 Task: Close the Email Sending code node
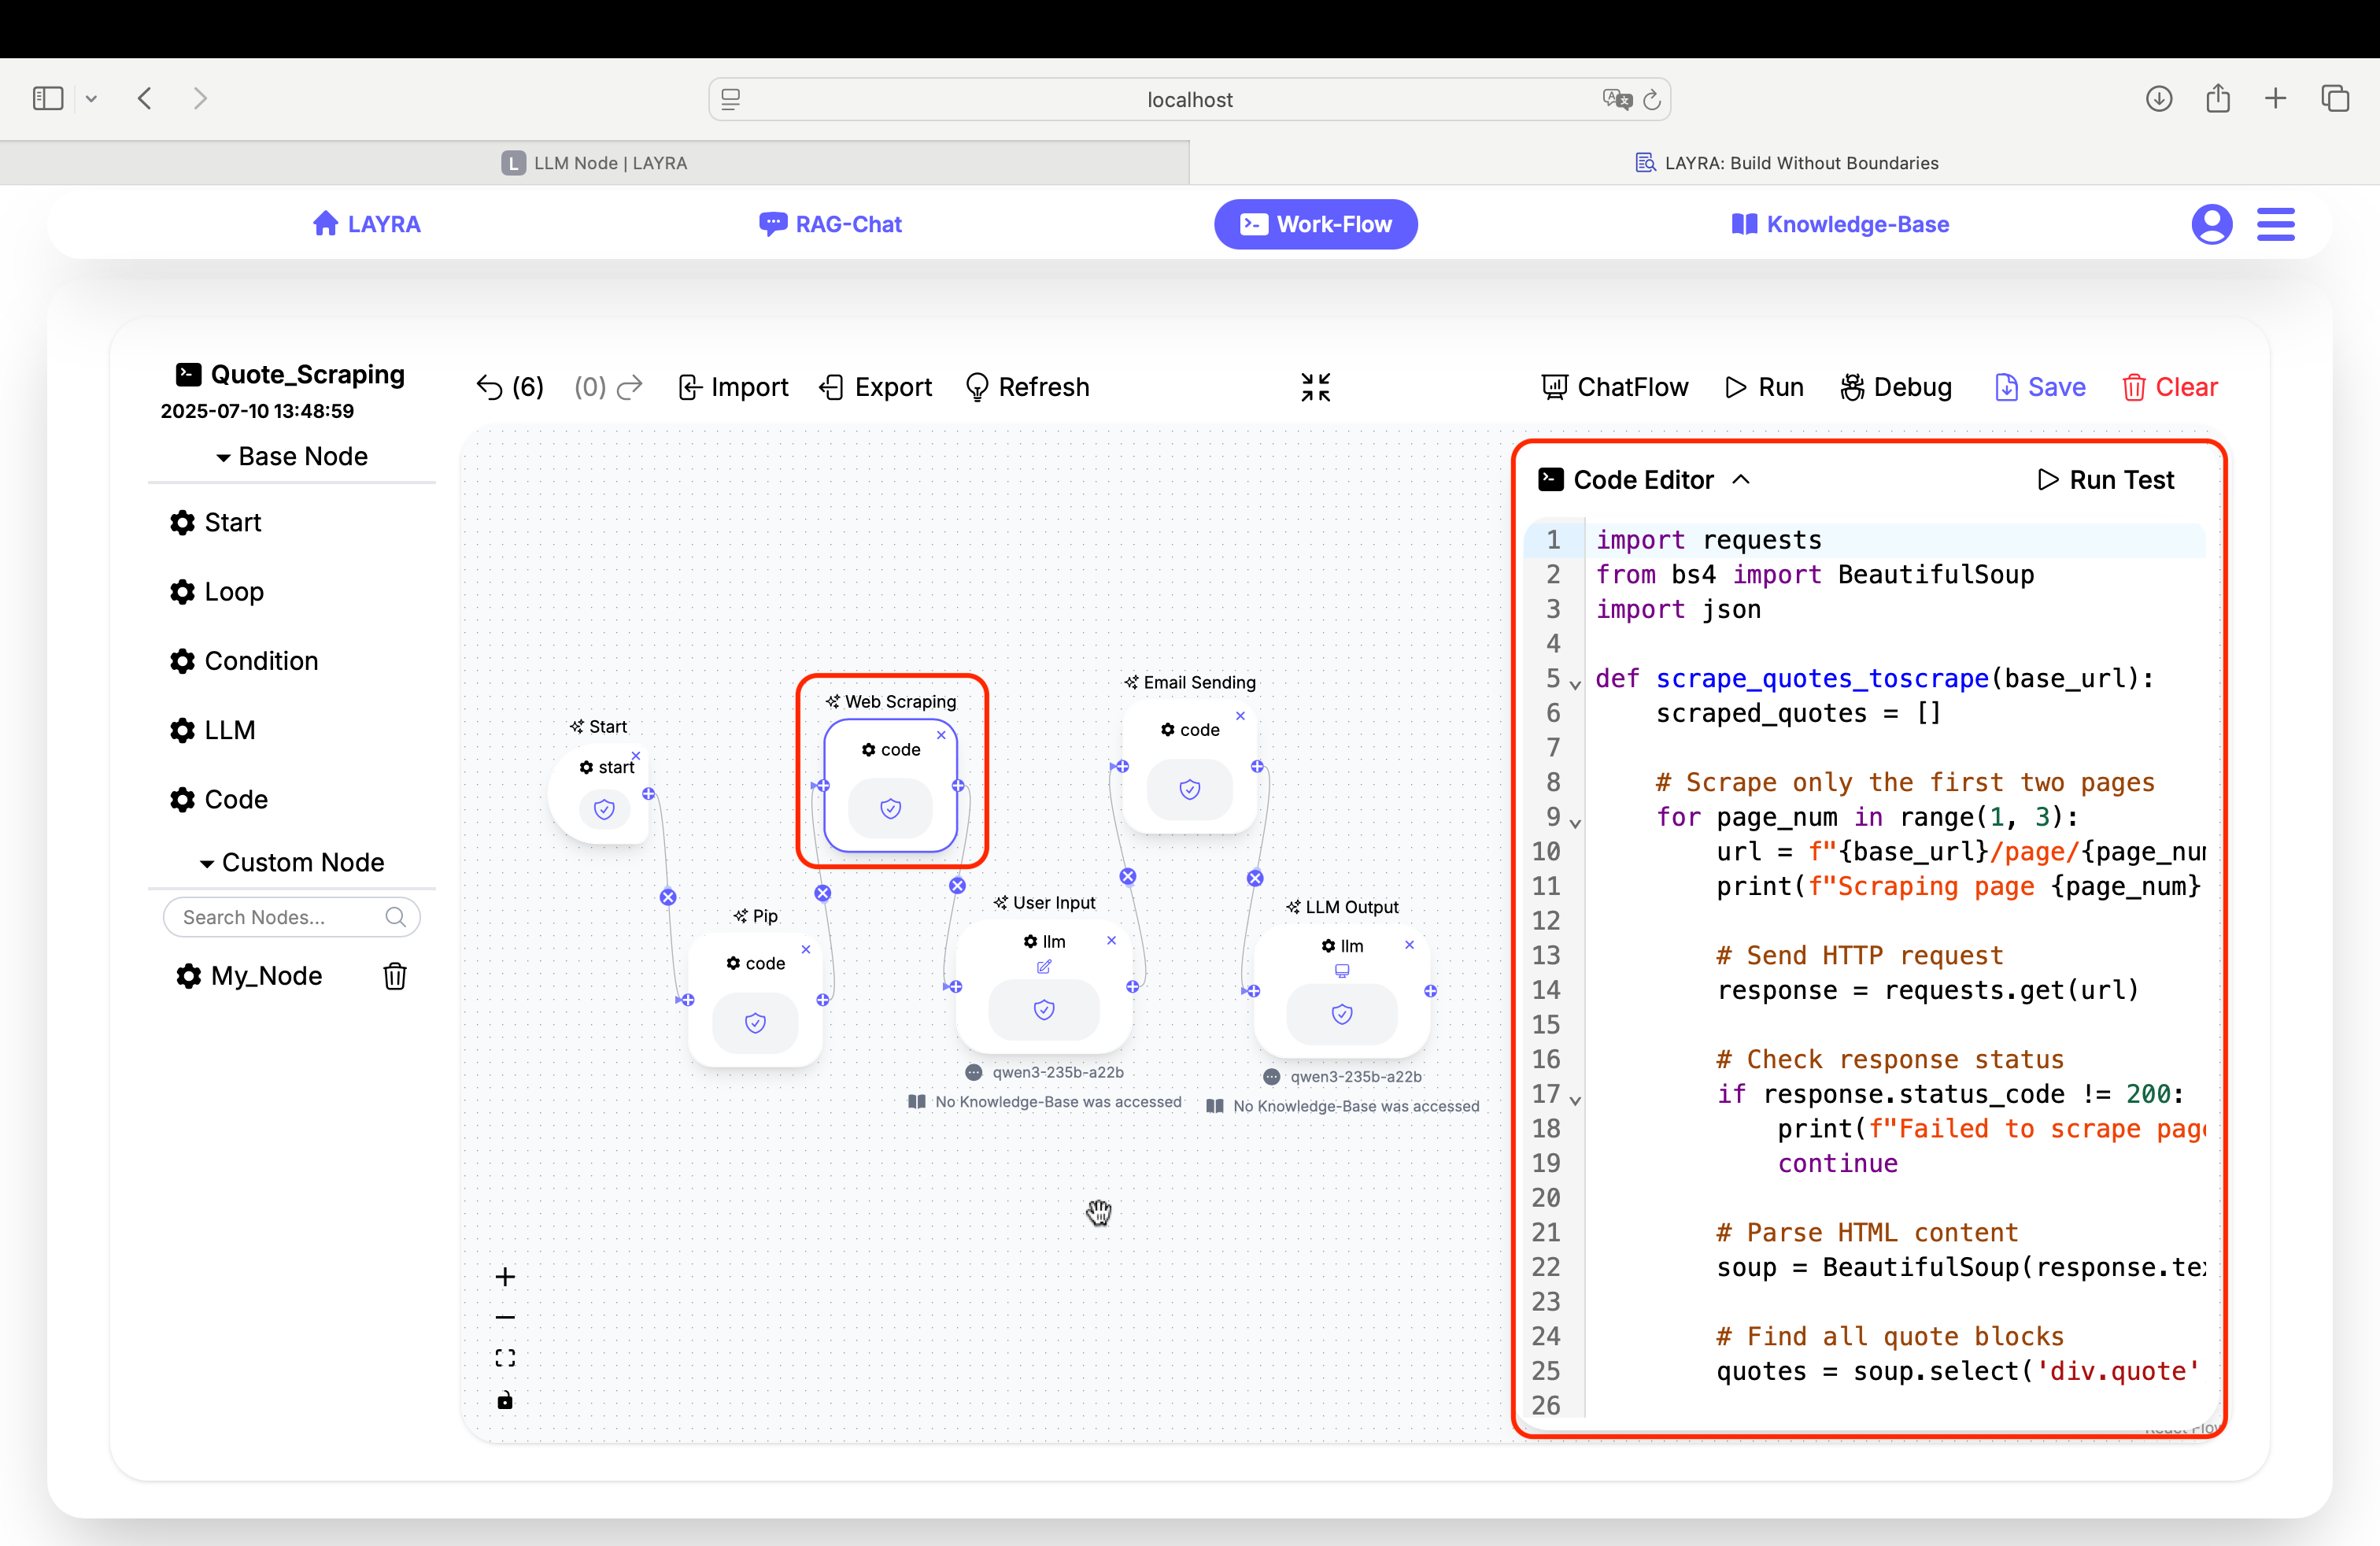pos(1241,716)
